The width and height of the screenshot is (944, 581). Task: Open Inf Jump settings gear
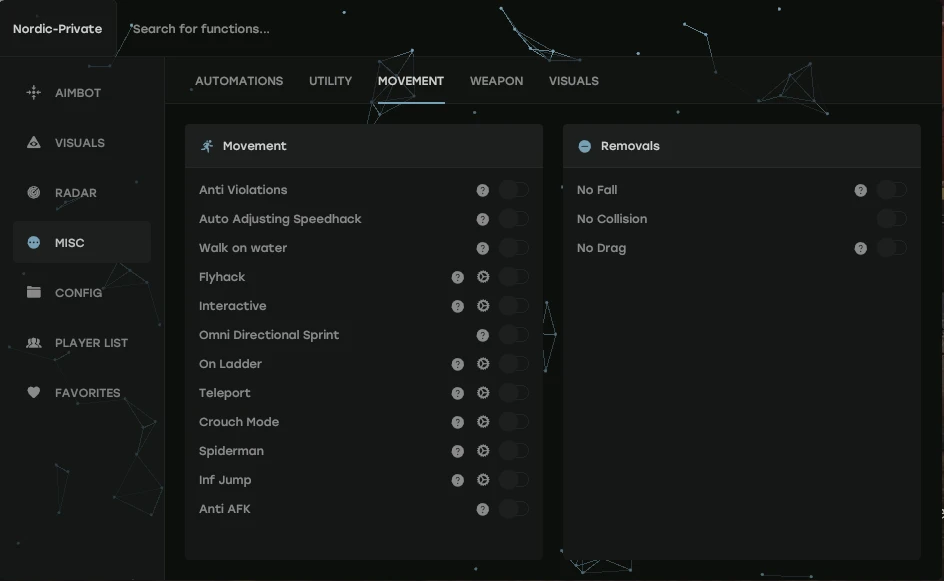[483, 479]
